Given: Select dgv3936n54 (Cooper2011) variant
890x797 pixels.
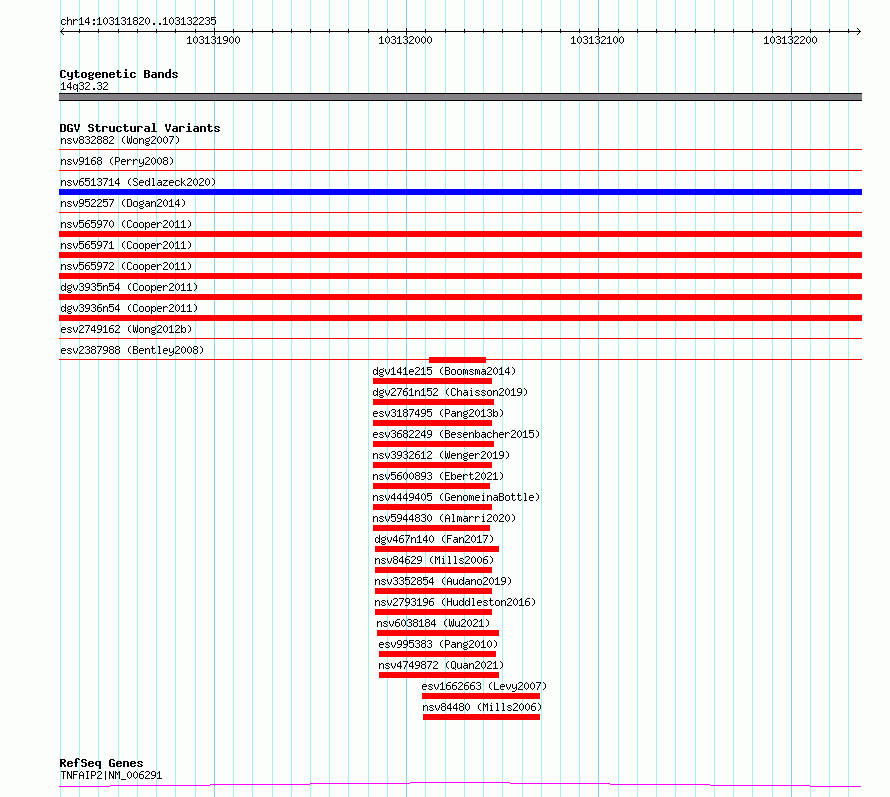Looking at the screenshot, I should (129, 308).
